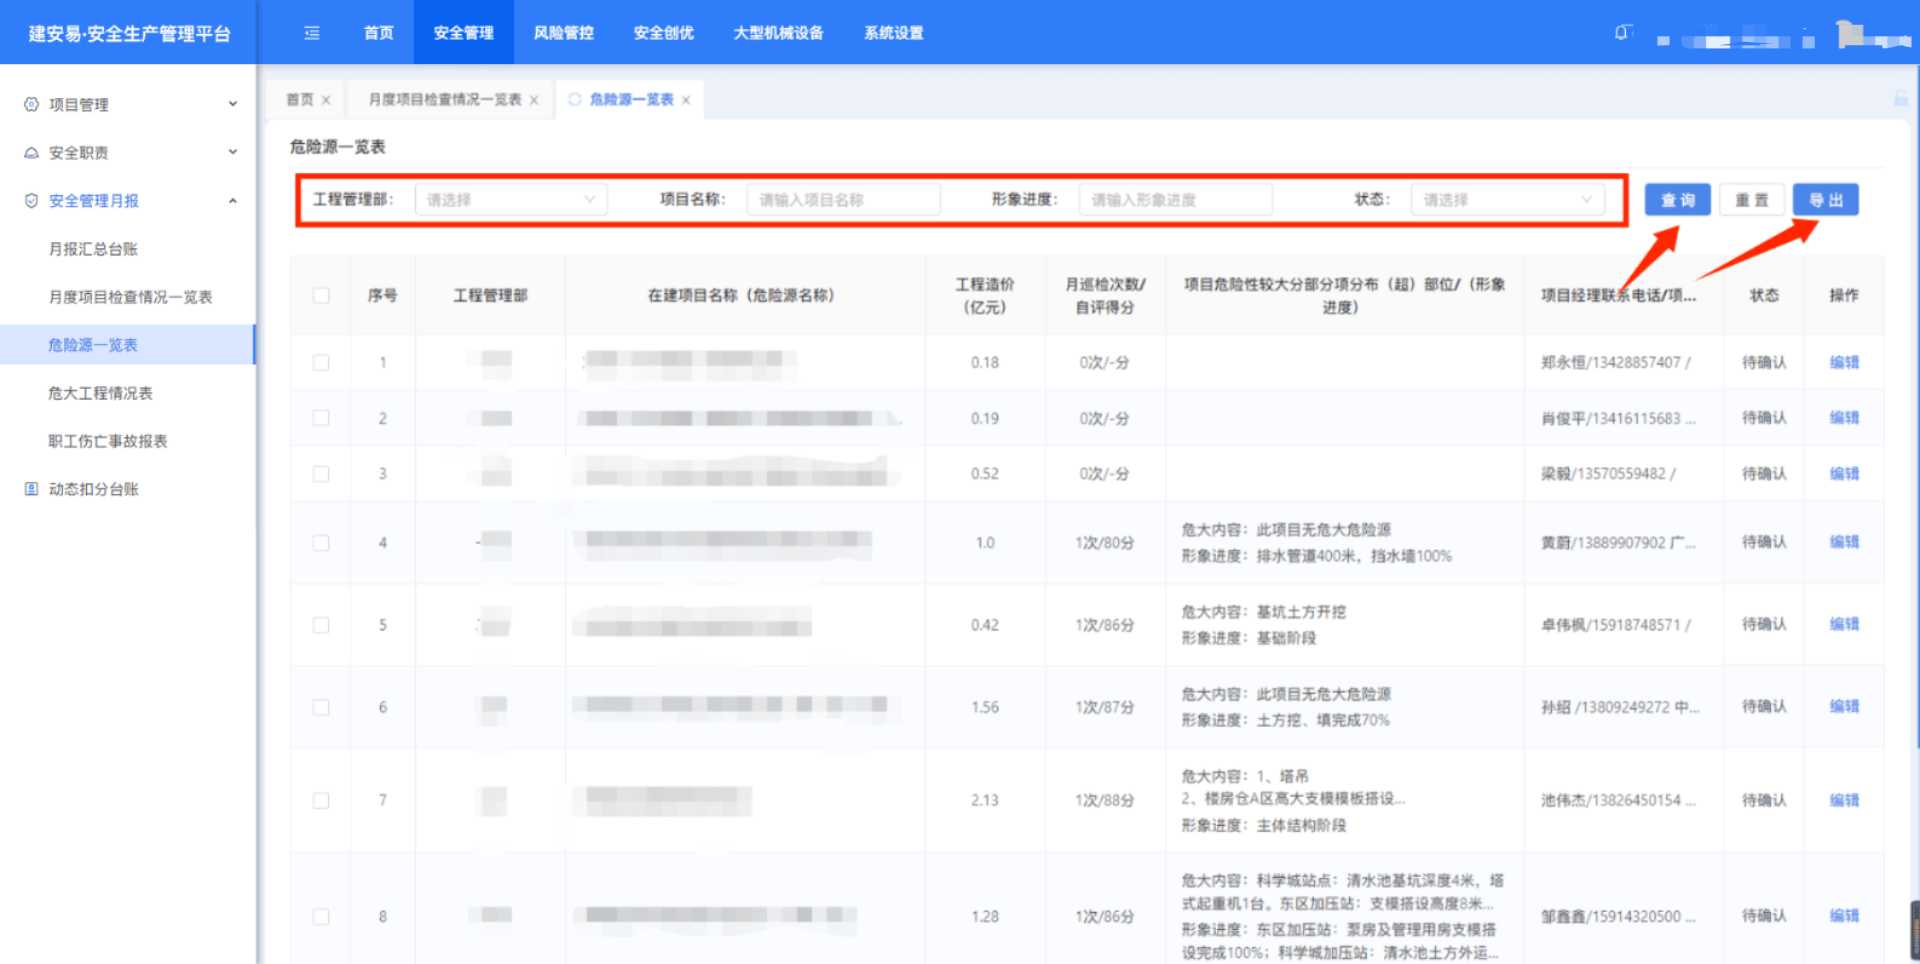Click the 动态扣分台账 sidebar icon
The height and width of the screenshot is (964, 1920).
pyautogui.click(x=31, y=489)
